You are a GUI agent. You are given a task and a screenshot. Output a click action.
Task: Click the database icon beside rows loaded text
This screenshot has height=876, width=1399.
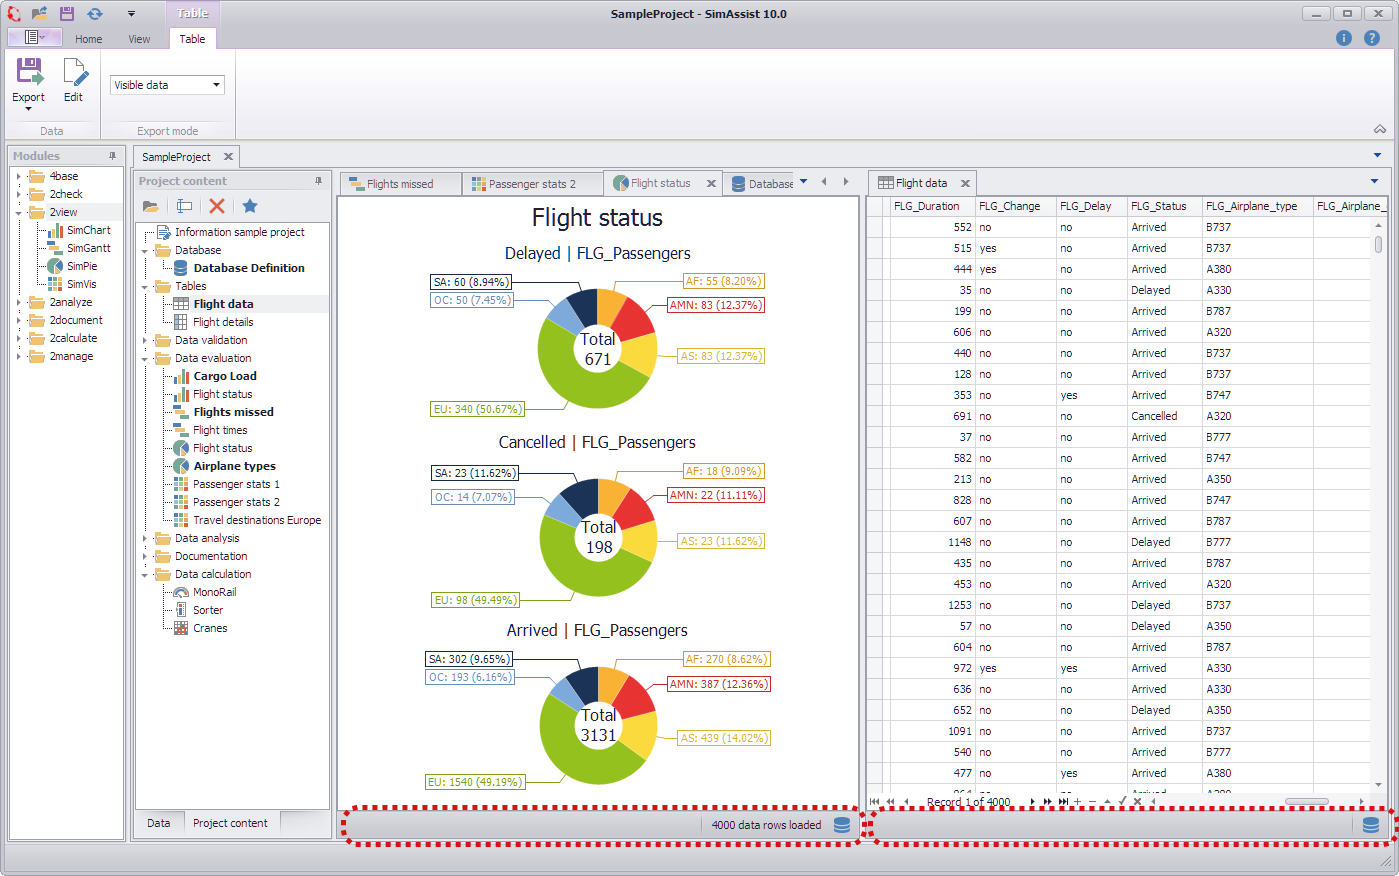click(x=842, y=825)
